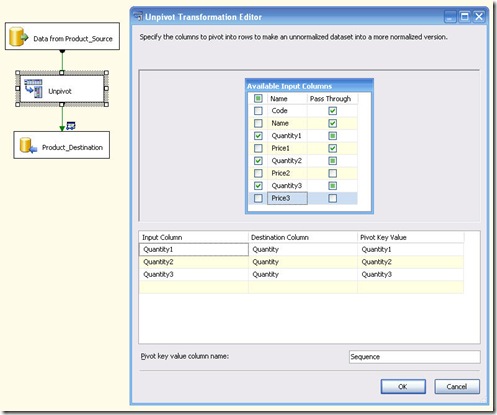
Task: Select the Quantity3 Input Column cell
Action: click(194, 274)
